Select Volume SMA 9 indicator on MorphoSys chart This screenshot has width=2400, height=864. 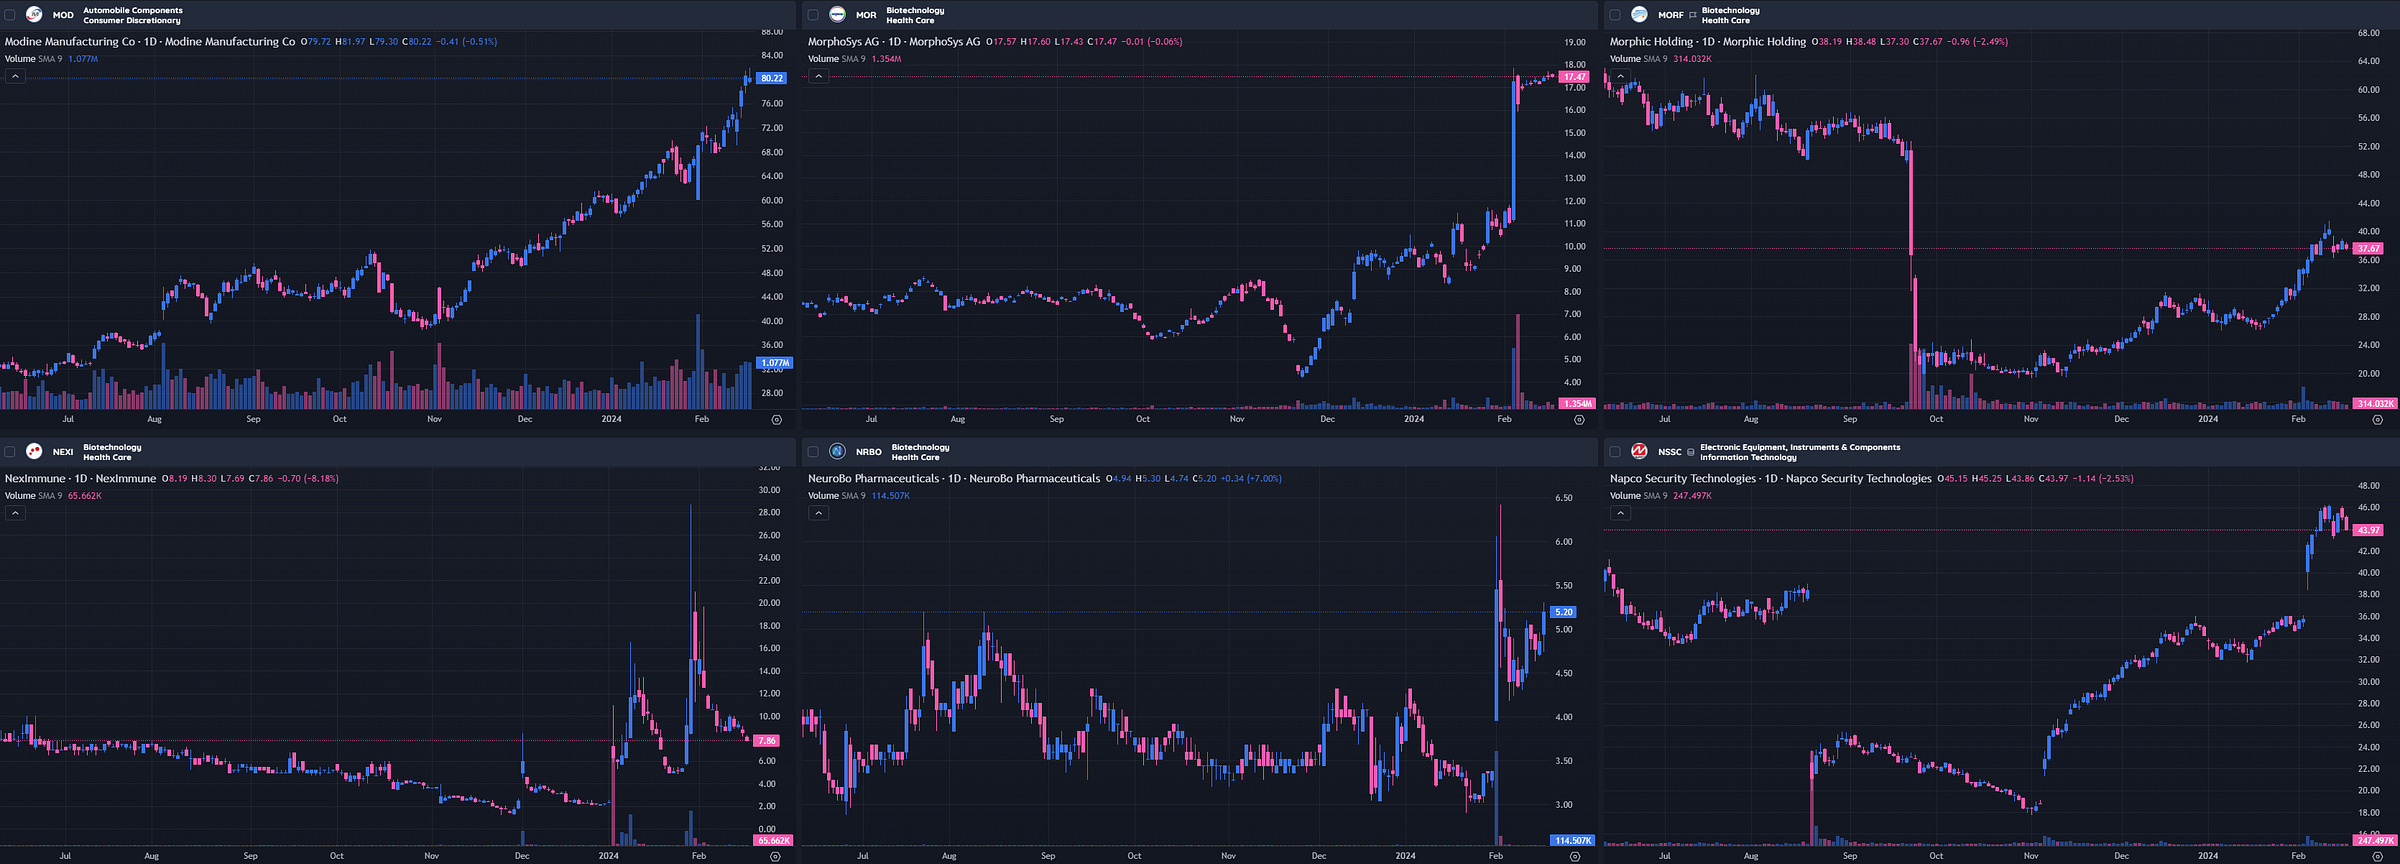[836, 59]
